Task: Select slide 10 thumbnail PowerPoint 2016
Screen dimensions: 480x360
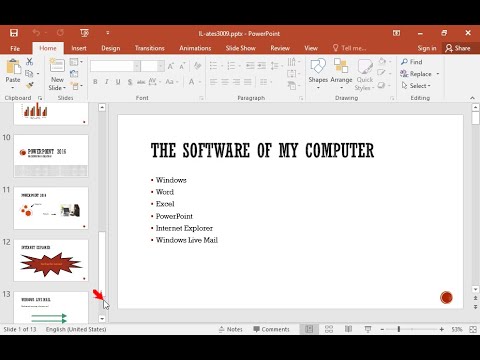Action: (x=51, y=156)
